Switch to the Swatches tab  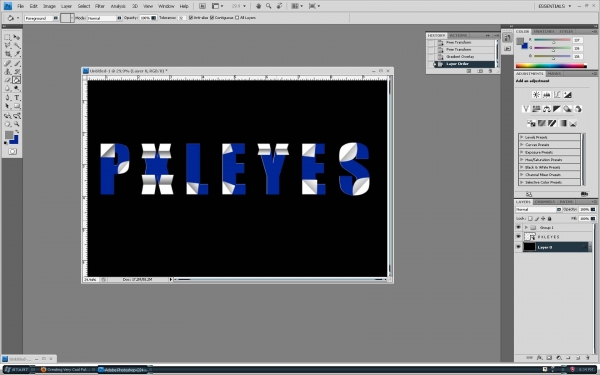pyautogui.click(x=544, y=31)
